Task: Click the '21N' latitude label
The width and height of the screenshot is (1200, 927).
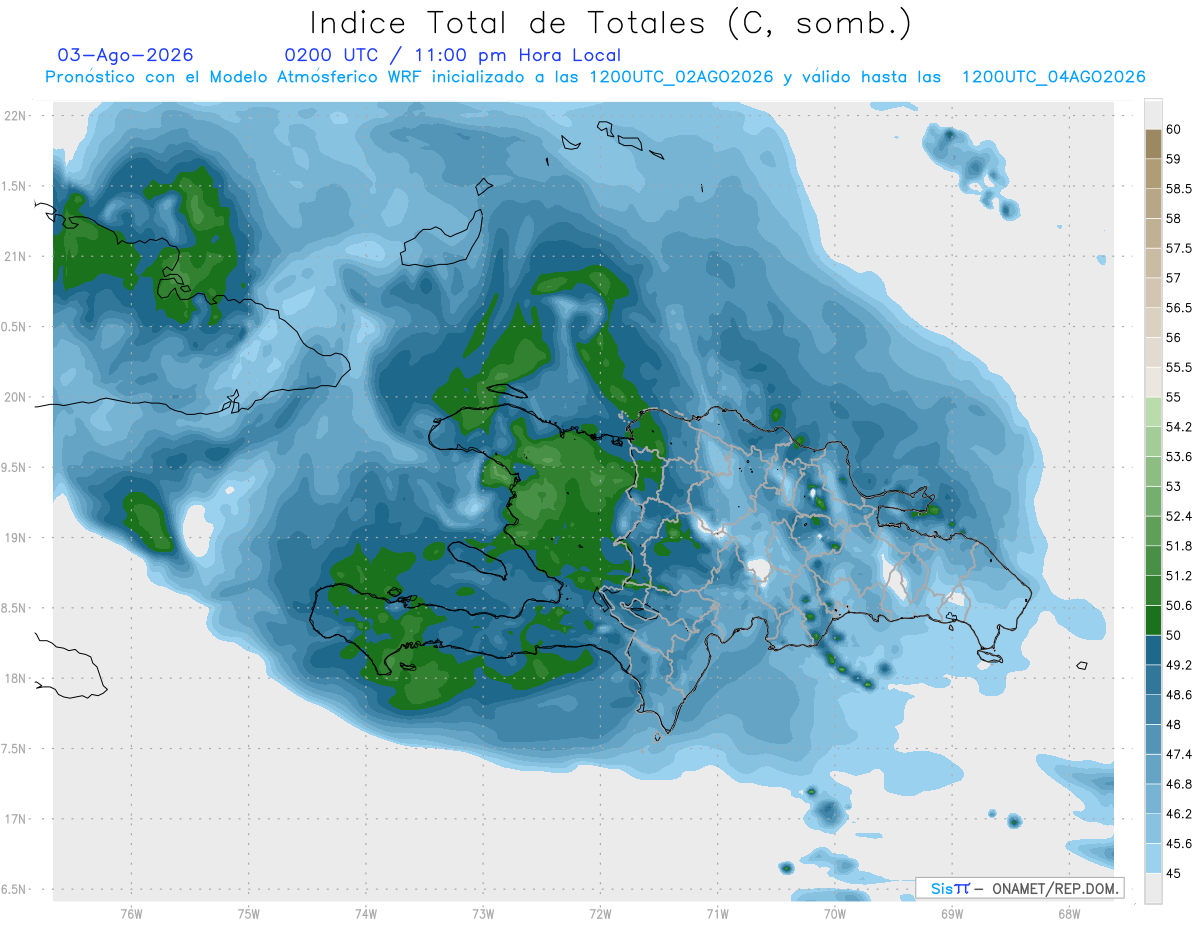Action: click(x=14, y=257)
